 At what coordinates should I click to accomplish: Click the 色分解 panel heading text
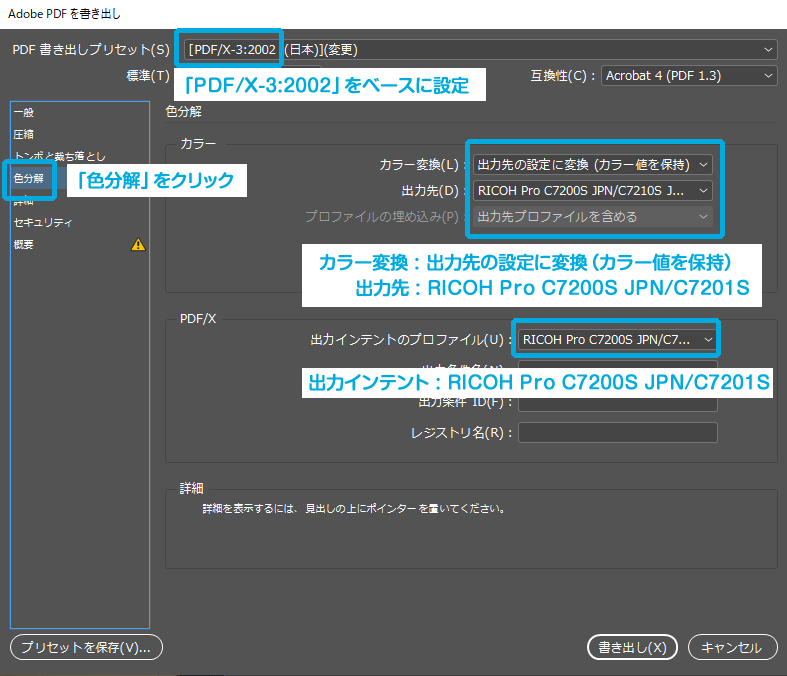coord(184,111)
